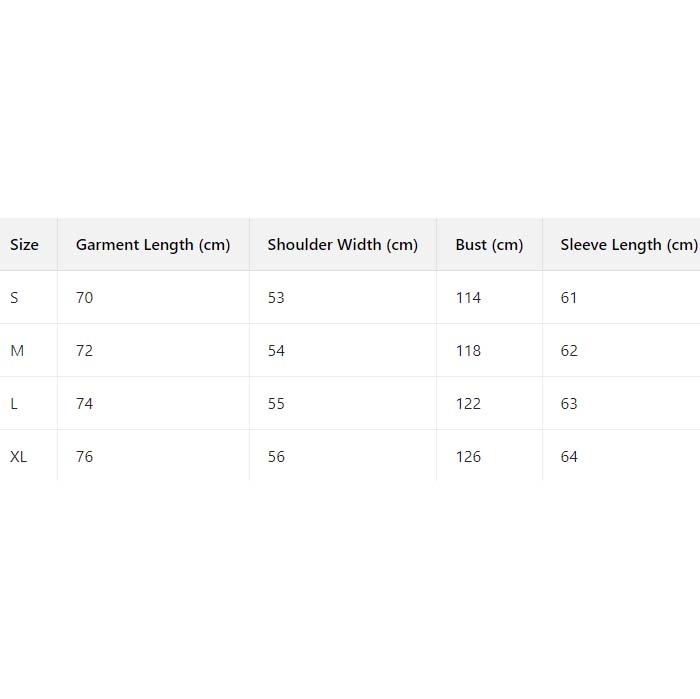Click the Bust (cm) column header
Image resolution: width=700 pixels, height=699 pixels.
coord(489,245)
